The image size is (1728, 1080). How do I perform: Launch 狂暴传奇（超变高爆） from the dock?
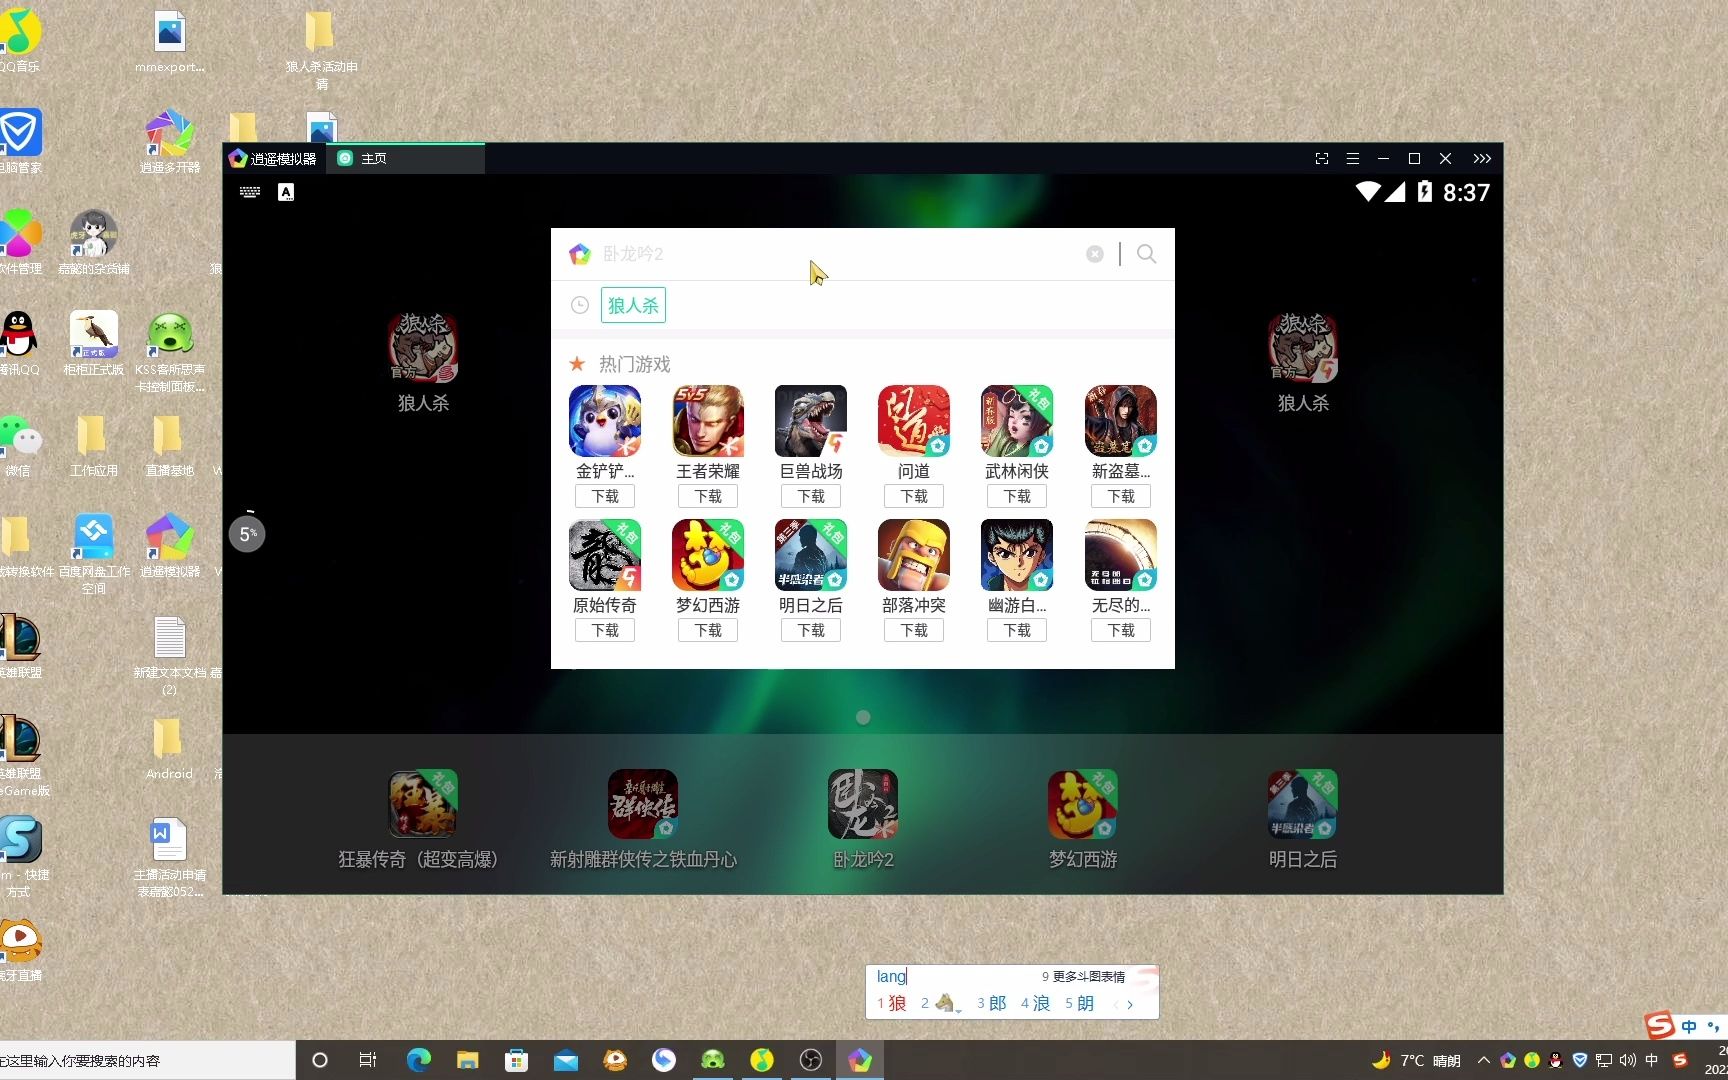423,804
